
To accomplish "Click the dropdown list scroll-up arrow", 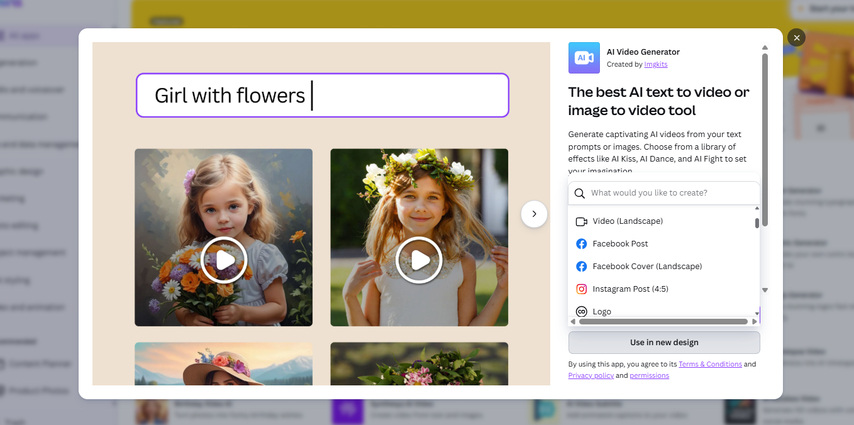I will [757, 208].
